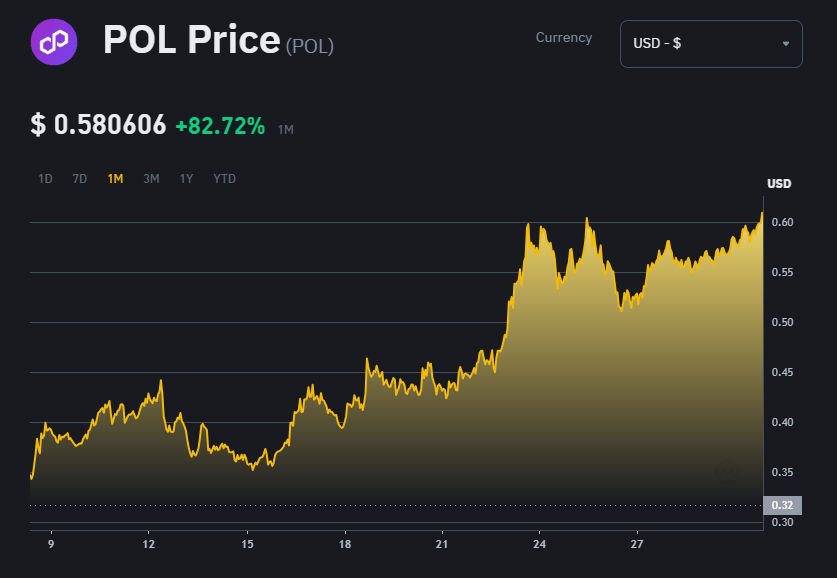
Task: Click the 0.55 y-axis label
Action: point(783,272)
